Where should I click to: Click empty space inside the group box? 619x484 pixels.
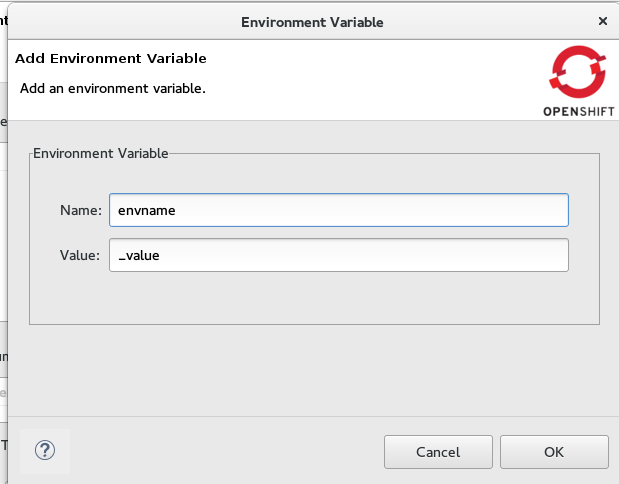314,300
